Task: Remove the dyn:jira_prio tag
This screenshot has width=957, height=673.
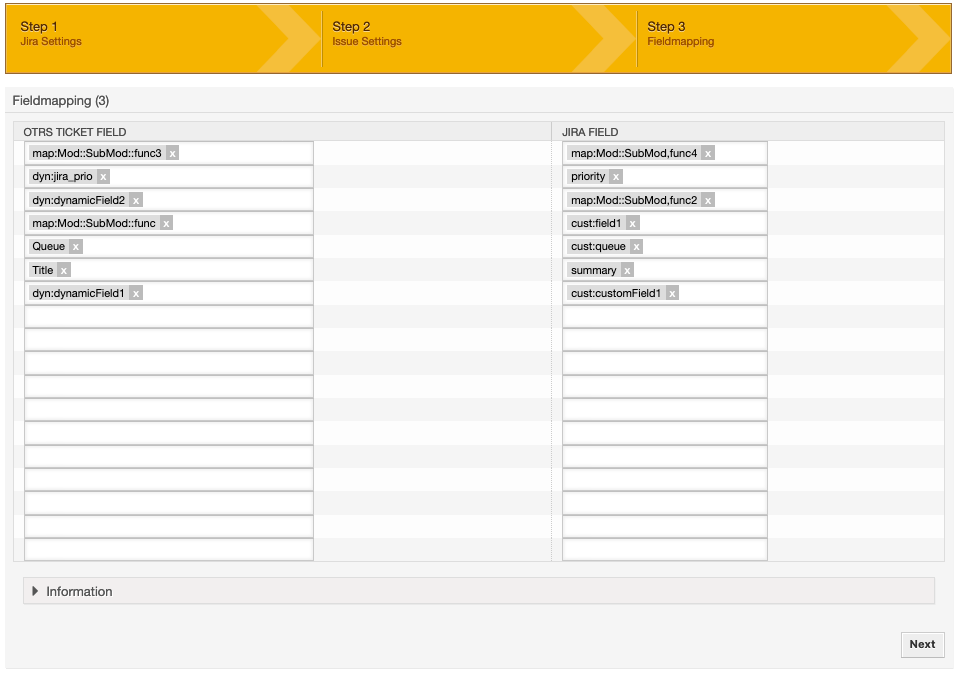Action: tap(103, 177)
